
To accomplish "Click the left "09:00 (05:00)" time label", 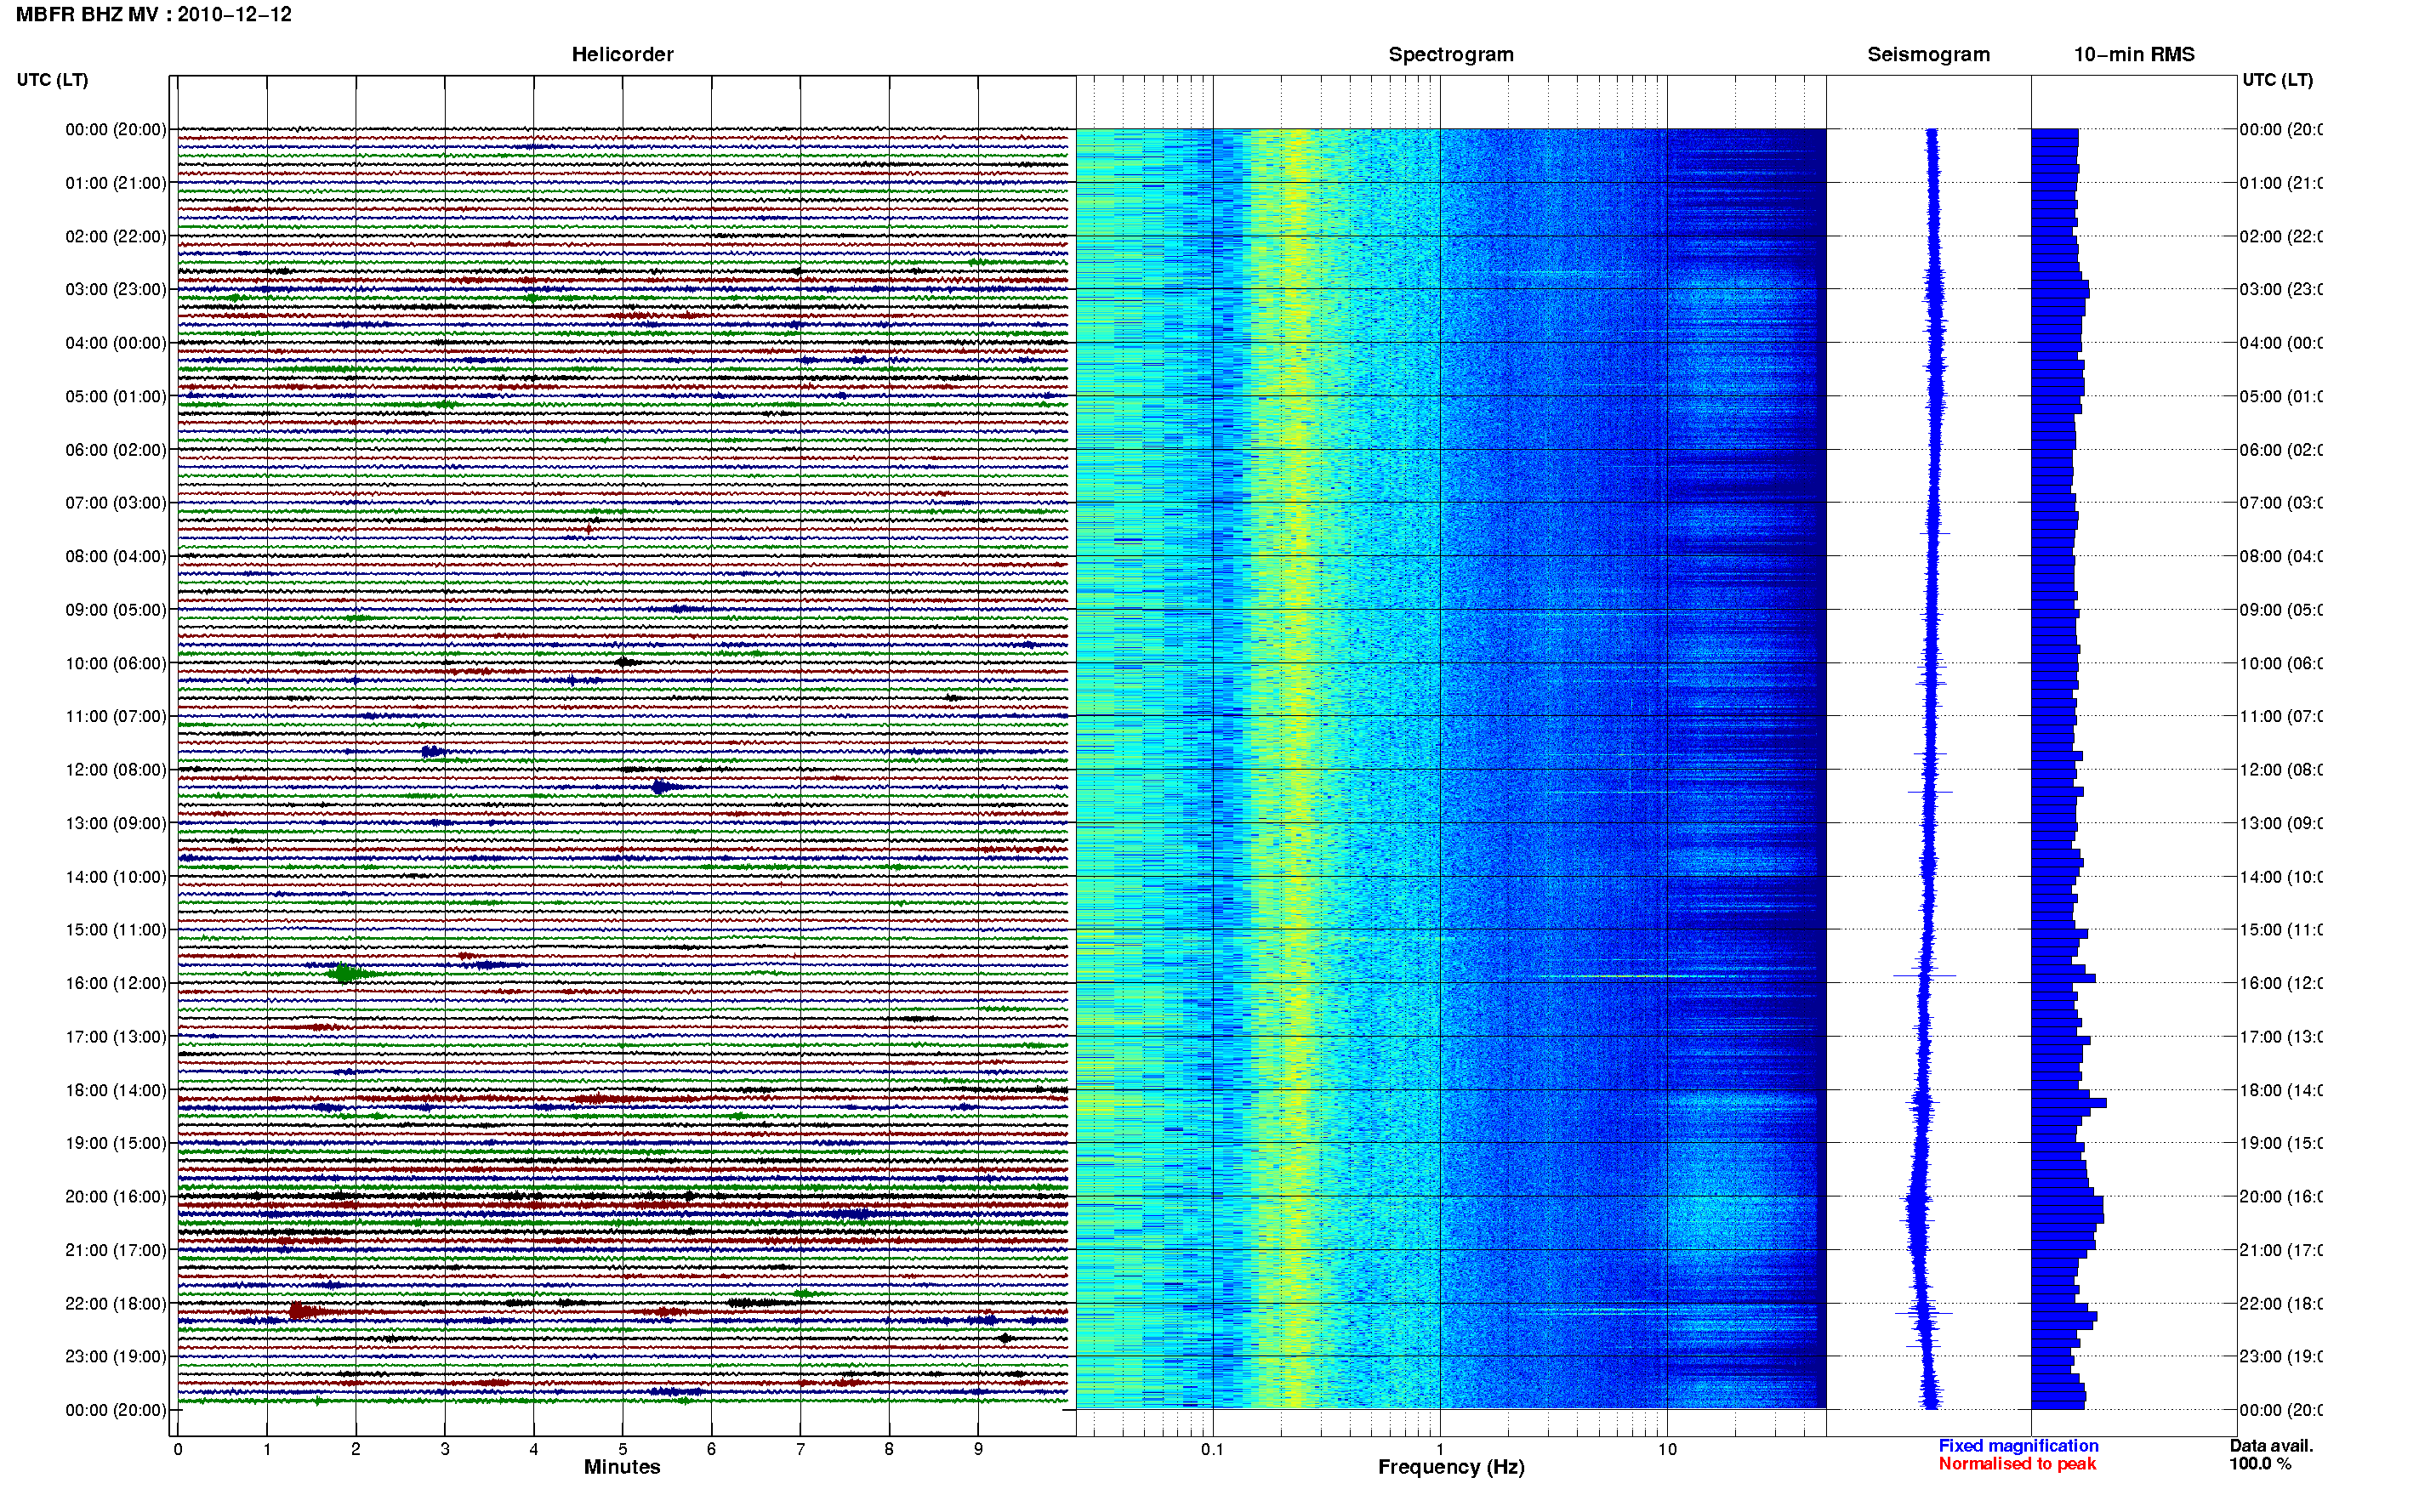I will tap(116, 610).
